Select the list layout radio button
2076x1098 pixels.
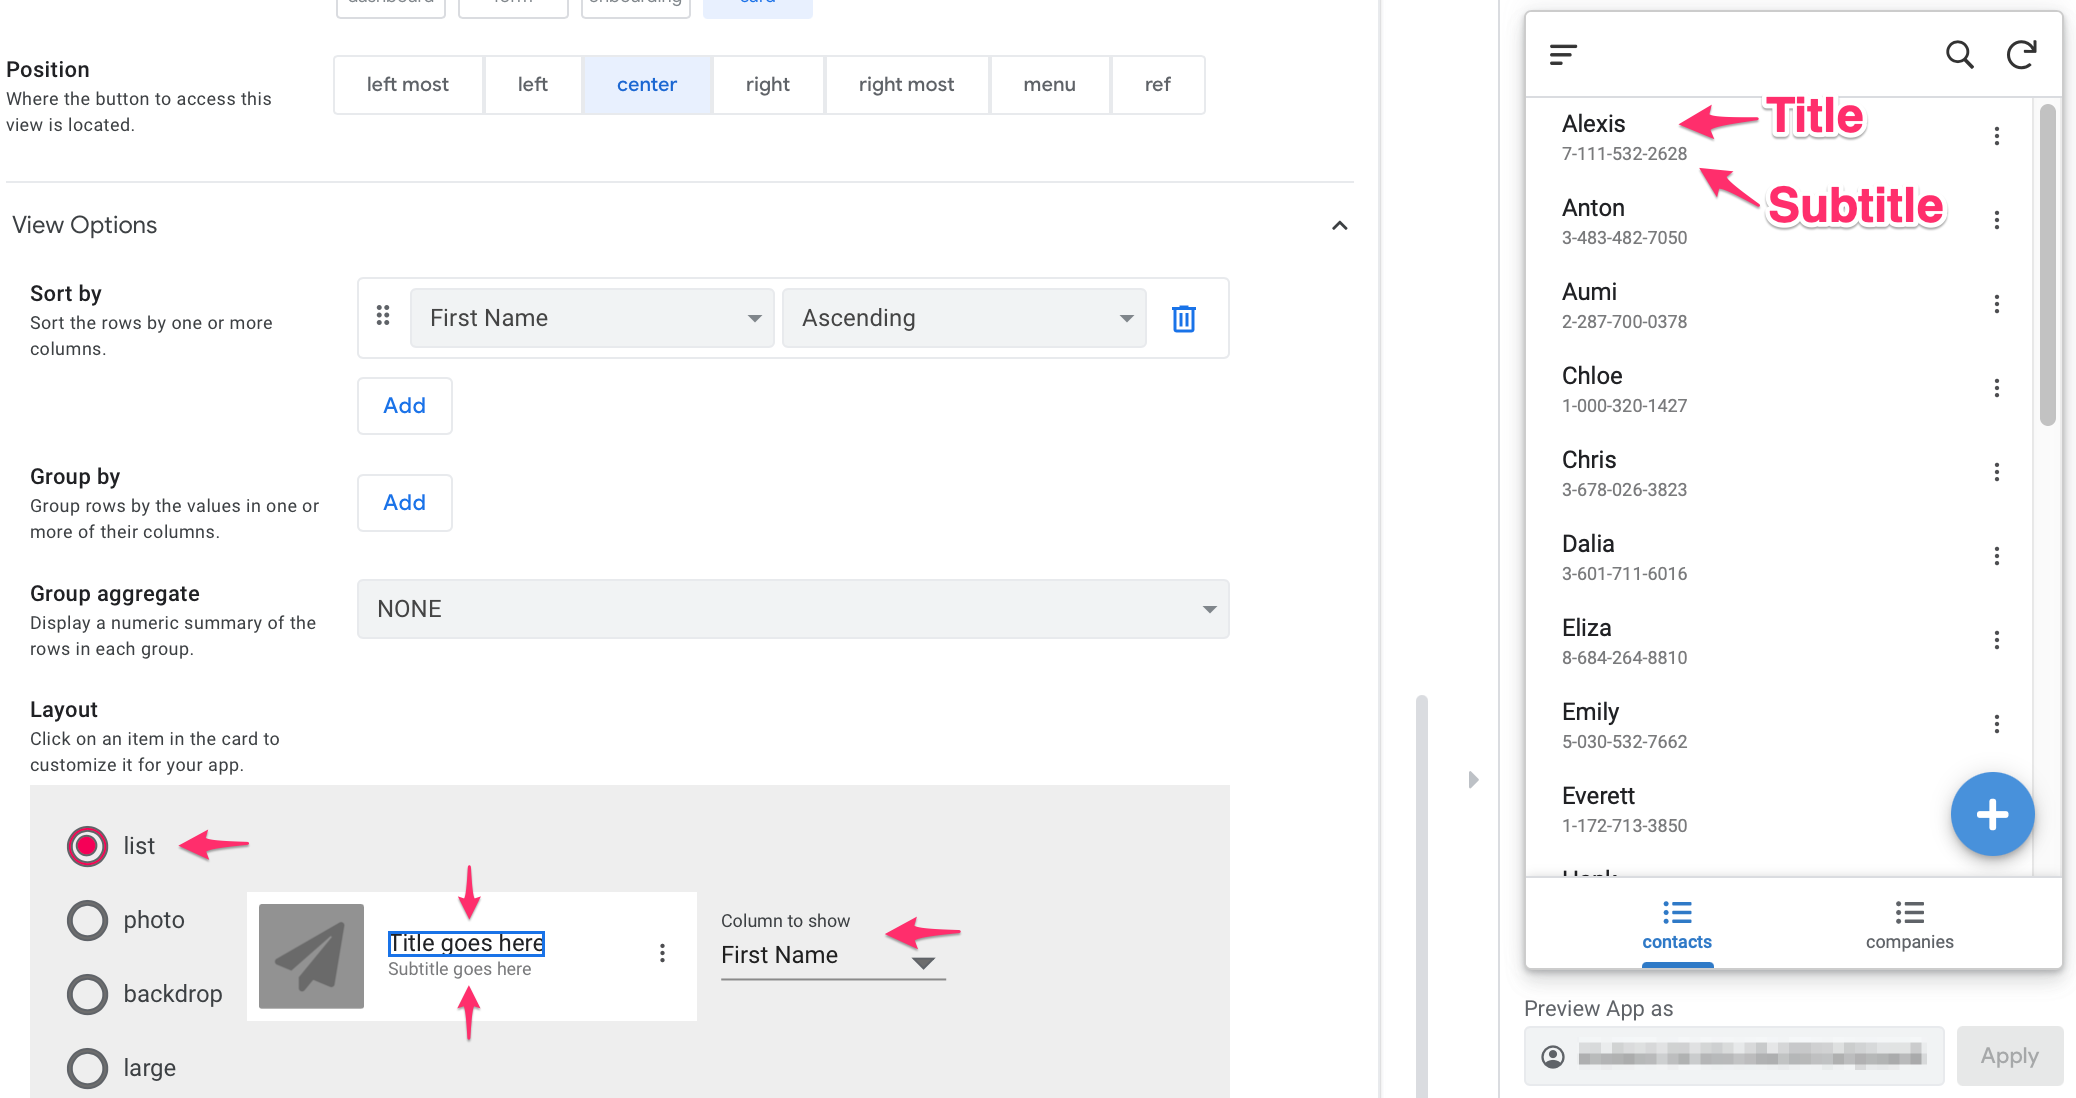click(88, 846)
